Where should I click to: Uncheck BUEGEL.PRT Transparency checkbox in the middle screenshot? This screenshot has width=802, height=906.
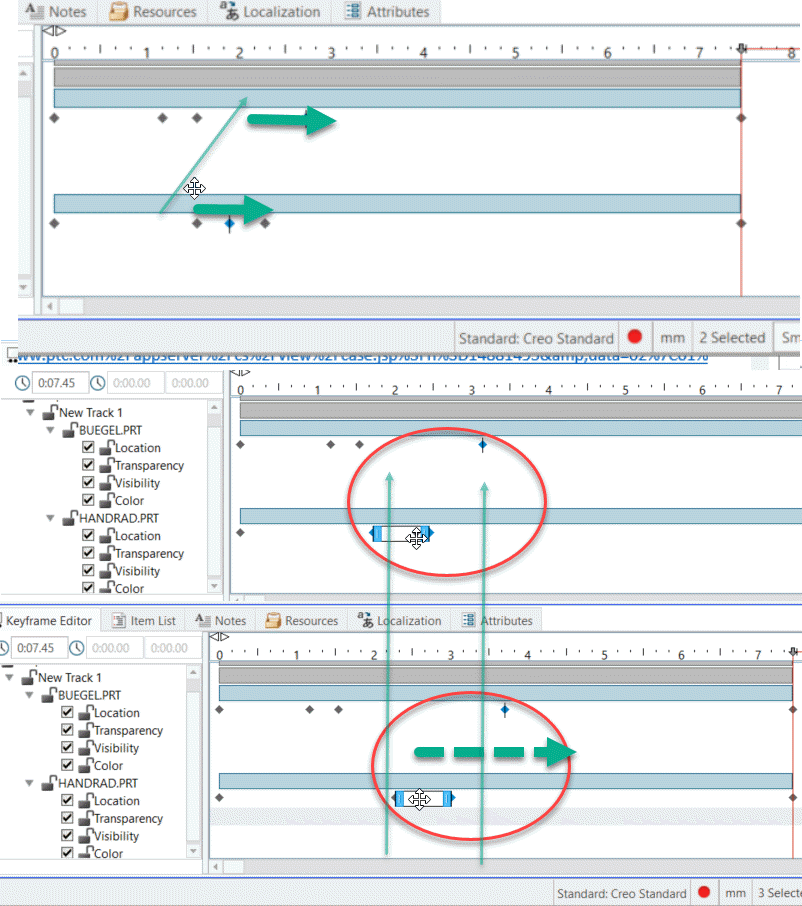tap(88, 465)
